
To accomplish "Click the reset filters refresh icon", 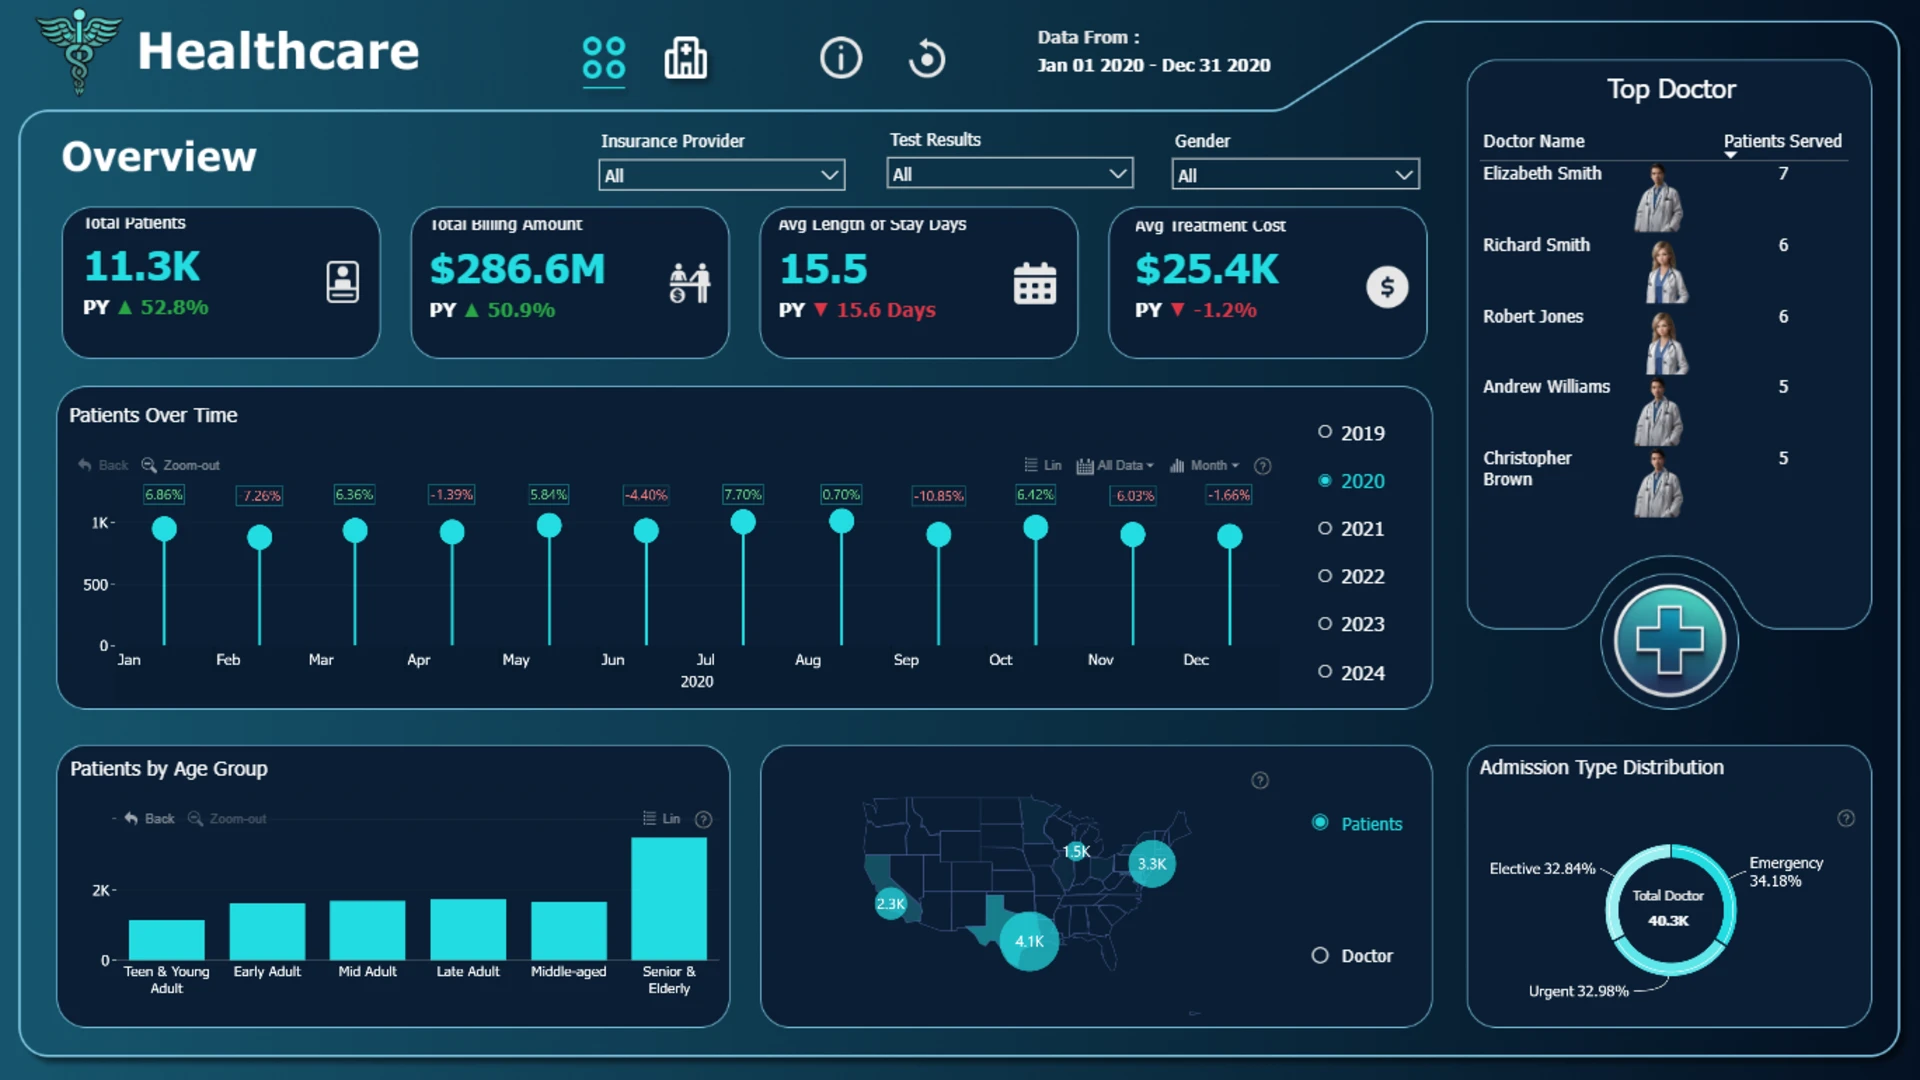I will 927,58.
